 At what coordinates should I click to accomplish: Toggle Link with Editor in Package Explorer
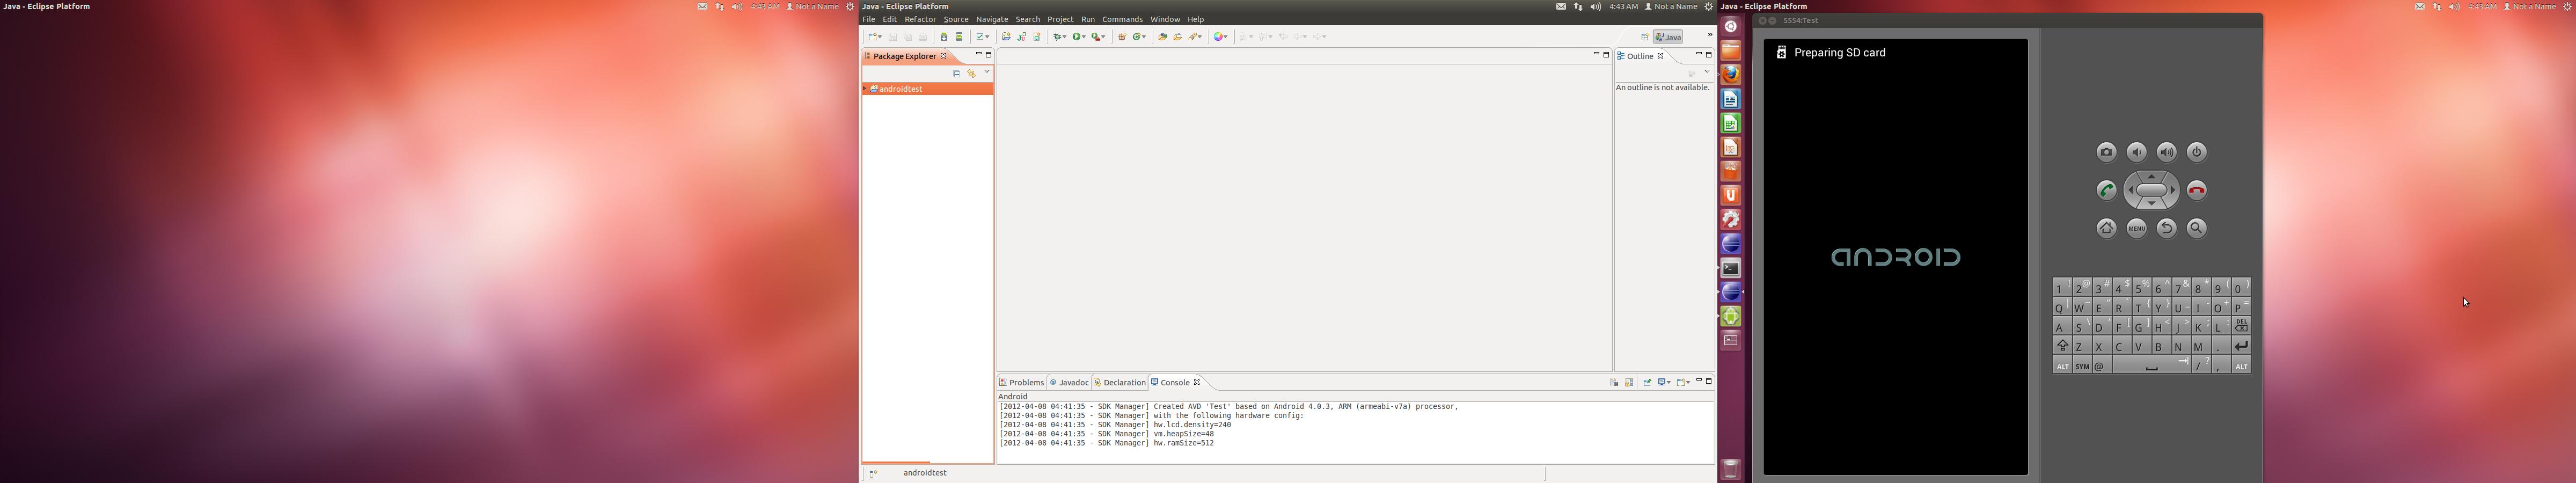(x=971, y=74)
